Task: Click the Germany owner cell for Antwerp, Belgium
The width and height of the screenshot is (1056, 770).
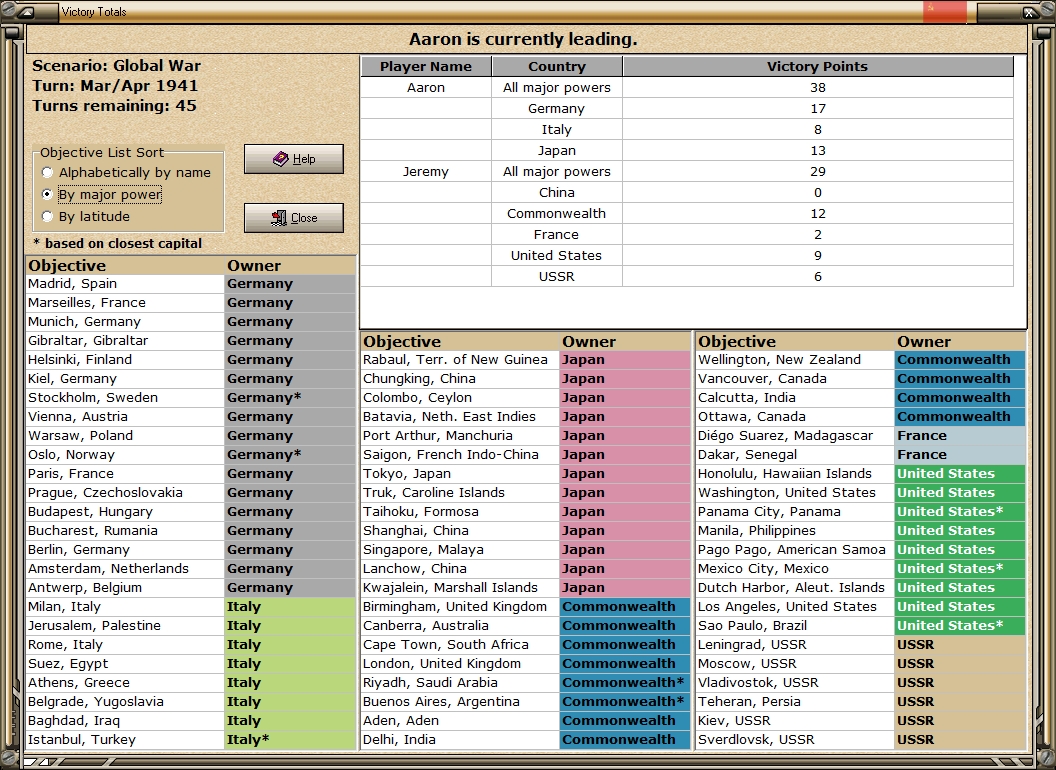Action: [290, 587]
